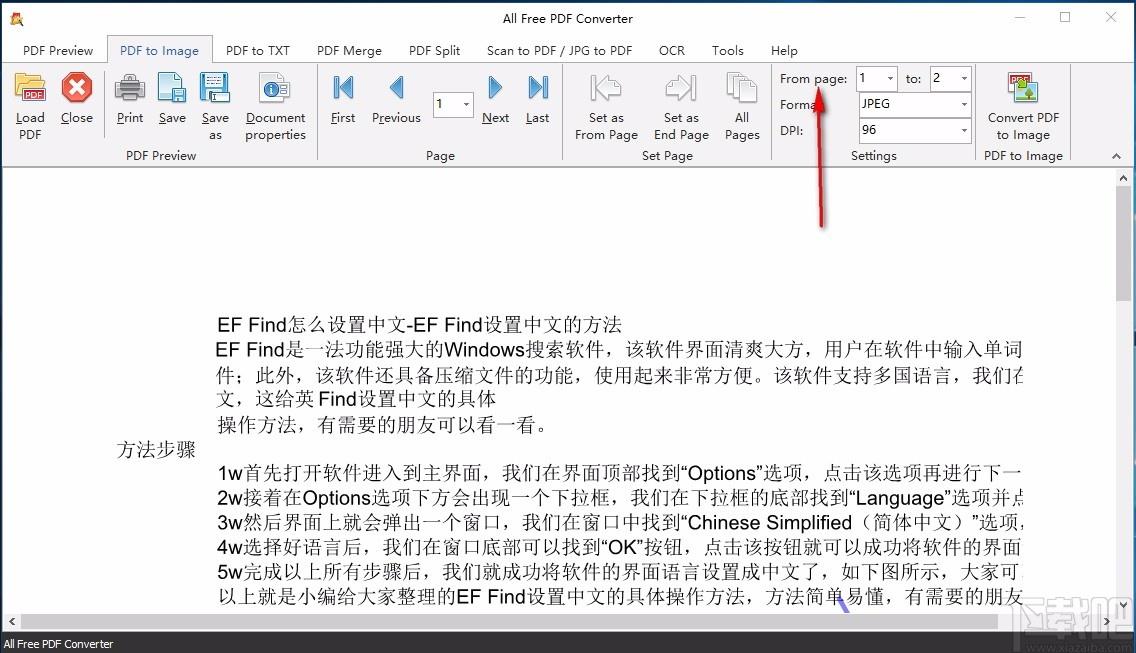Maximize the All Free PDF Converter window
The image size is (1136, 653).
[1065, 17]
